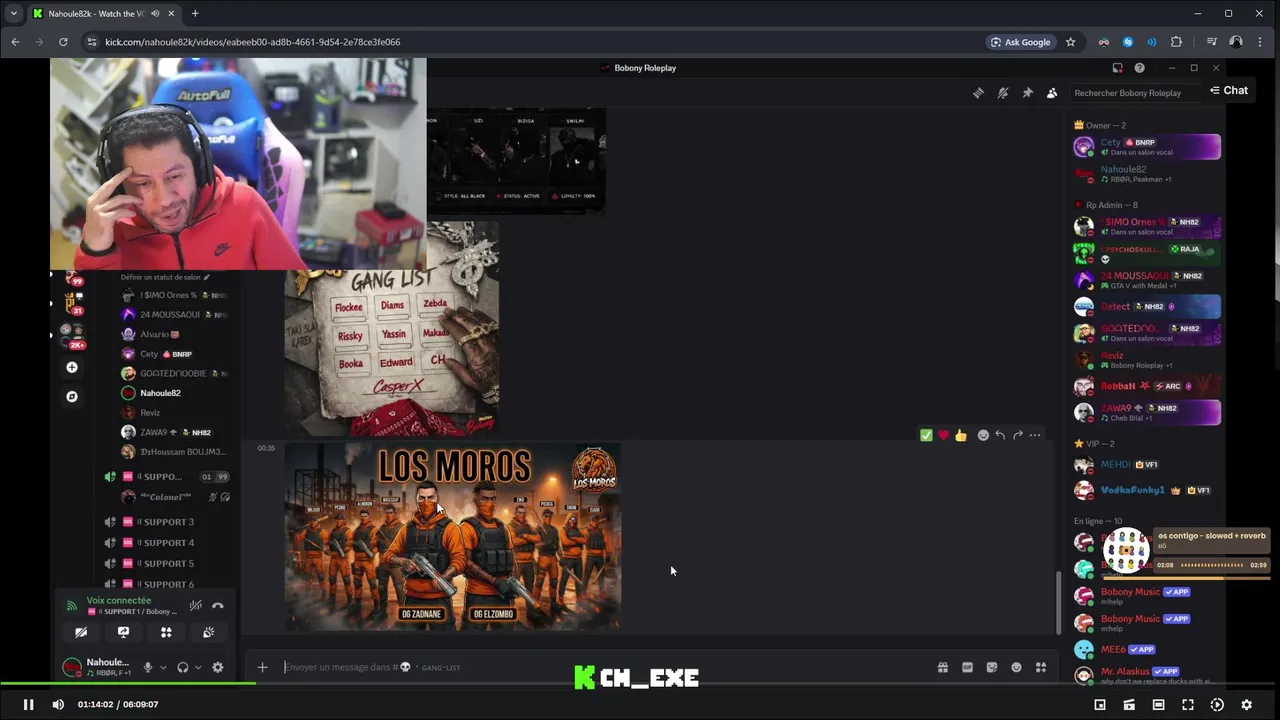The width and height of the screenshot is (1280, 720).
Task: React with red heart emoji
Action: pyautogui.click(x=943, y=435)
